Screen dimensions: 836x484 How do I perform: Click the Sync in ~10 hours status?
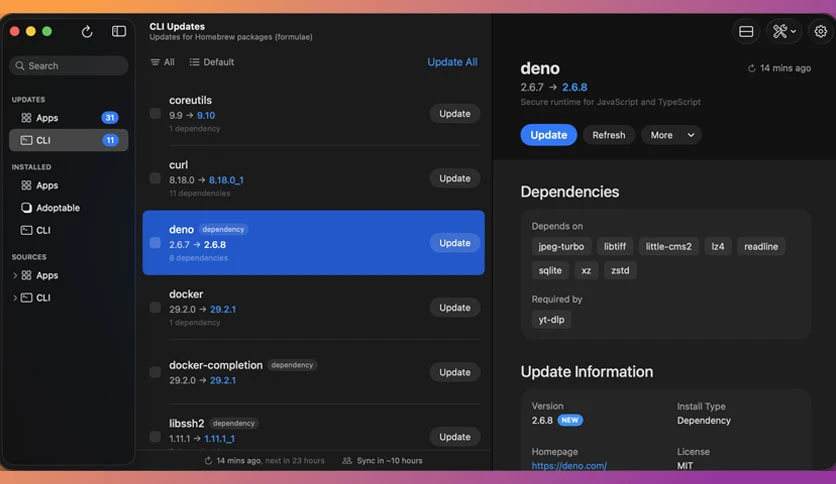382,461
